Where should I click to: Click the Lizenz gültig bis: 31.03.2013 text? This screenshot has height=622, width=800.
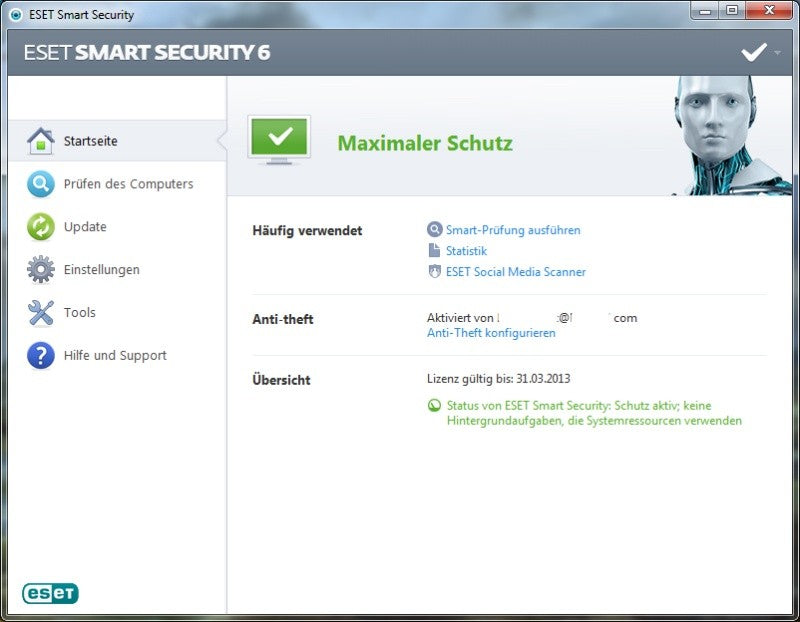coord(498,379)
